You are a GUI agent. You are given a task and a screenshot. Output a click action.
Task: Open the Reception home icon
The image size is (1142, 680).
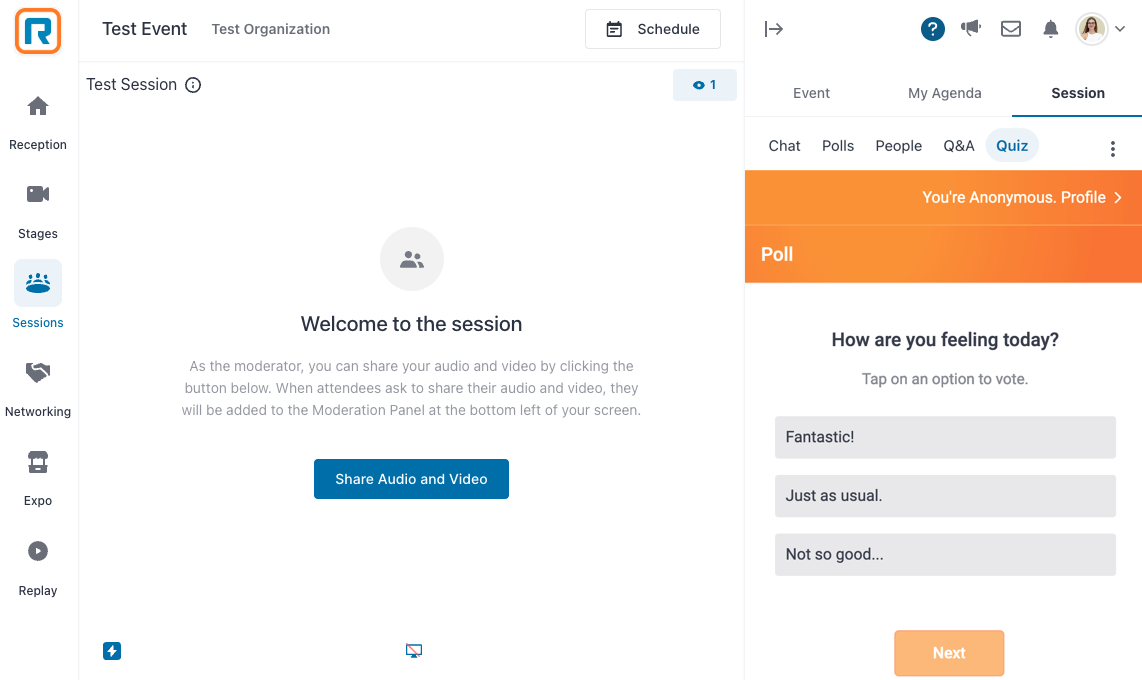click(x=38, y=106)
